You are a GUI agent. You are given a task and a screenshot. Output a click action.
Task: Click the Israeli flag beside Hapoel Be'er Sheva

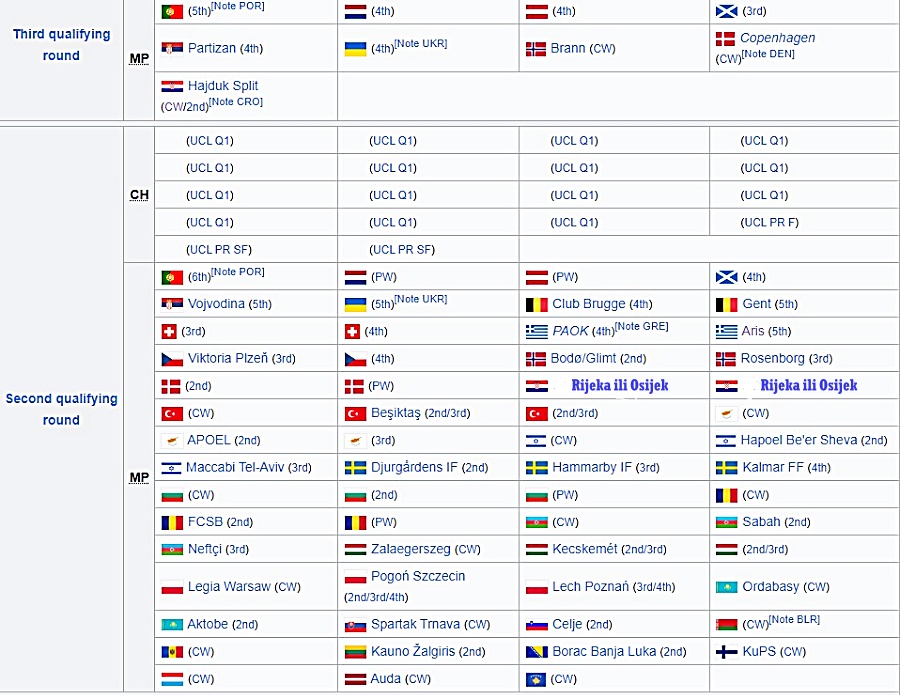click(726, 441)
